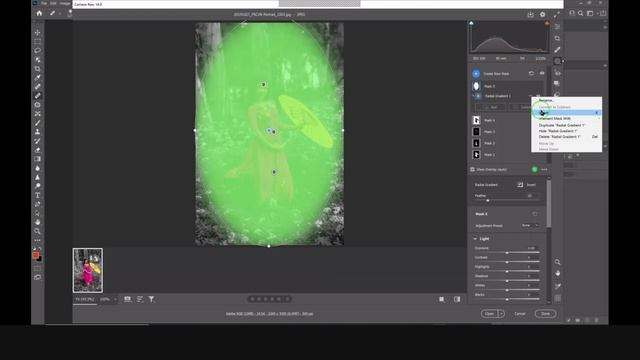Choose Rename in the context menu
Image resolution: width=640 pixels, height=360 pixels.
[x=546, y=100]
